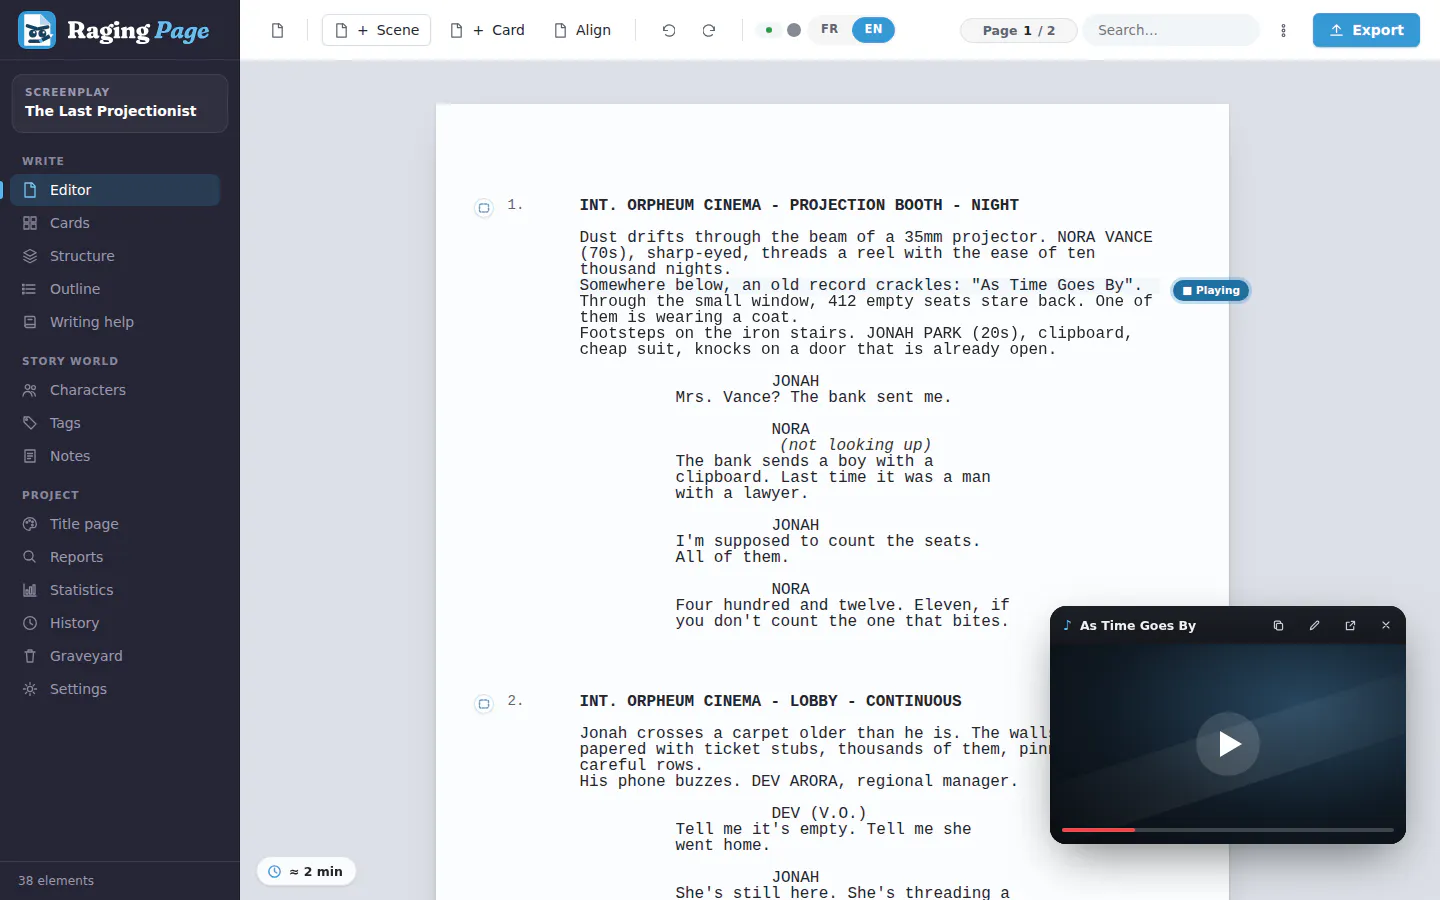Click the scene 2 marker icon

coord(484,704)
